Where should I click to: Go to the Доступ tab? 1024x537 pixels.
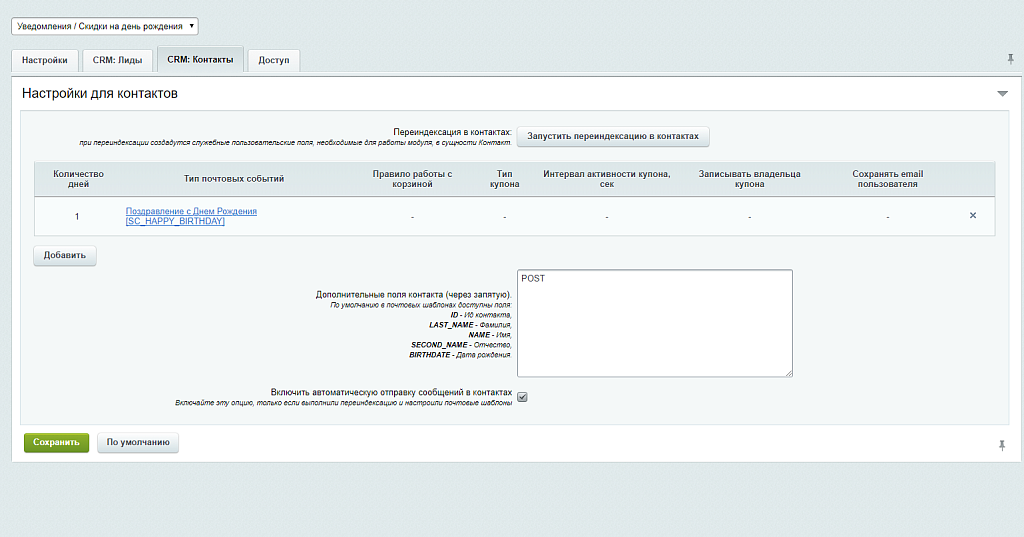point(273,60)
